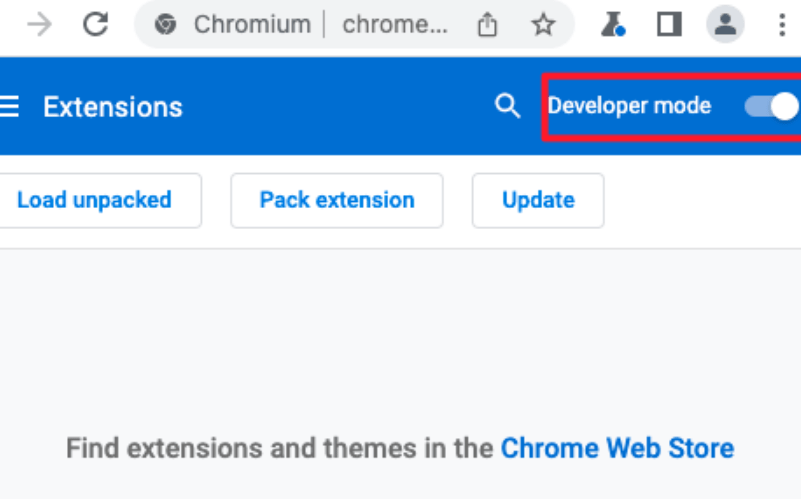Click the Extensions page title
Screen dimensions: 801x499
(x=113, y=107)
